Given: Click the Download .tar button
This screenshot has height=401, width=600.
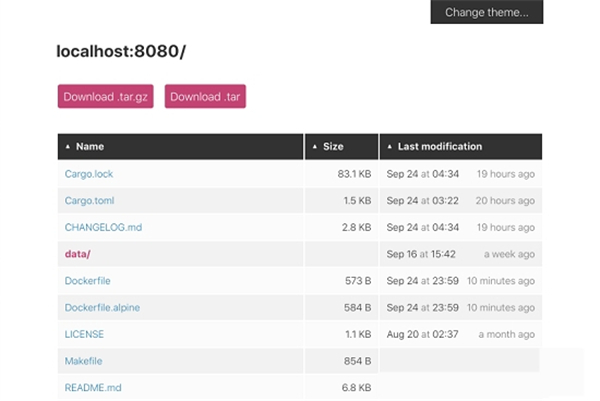Looking at the screenshot, I should [205, 97].
